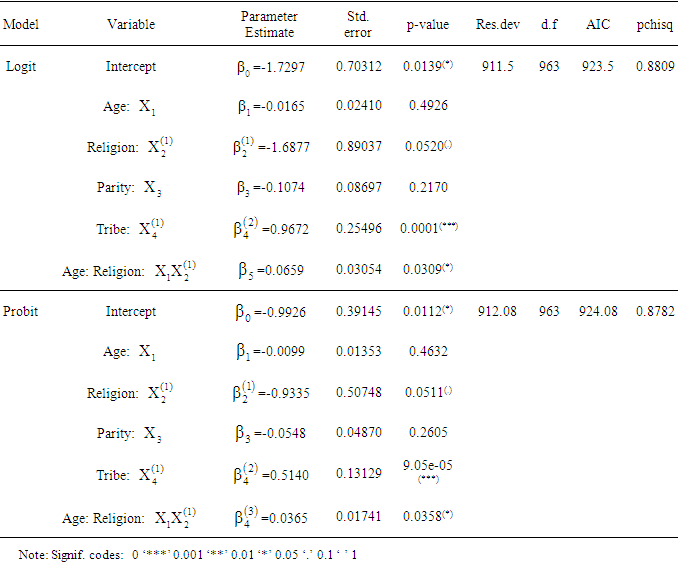
Task: Select the pchisq column header
Action: tap(654, 24)
